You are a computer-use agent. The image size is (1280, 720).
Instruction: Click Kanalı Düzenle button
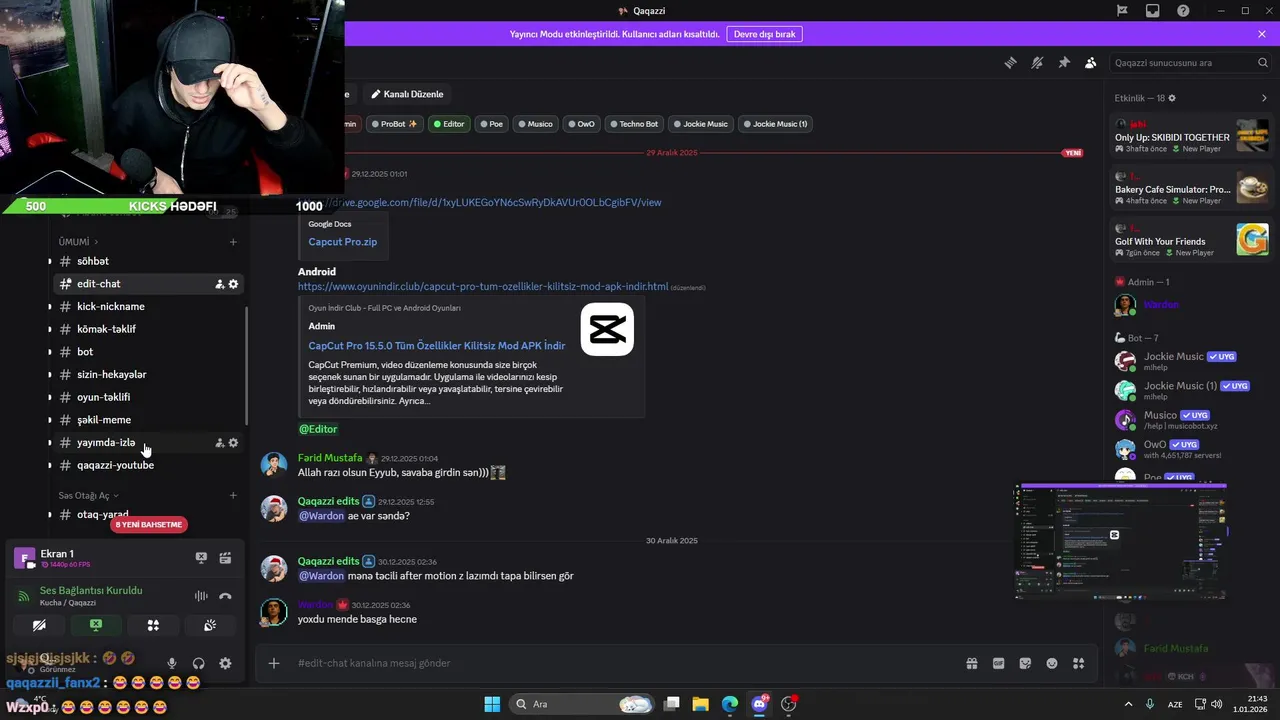coord(407,94)
